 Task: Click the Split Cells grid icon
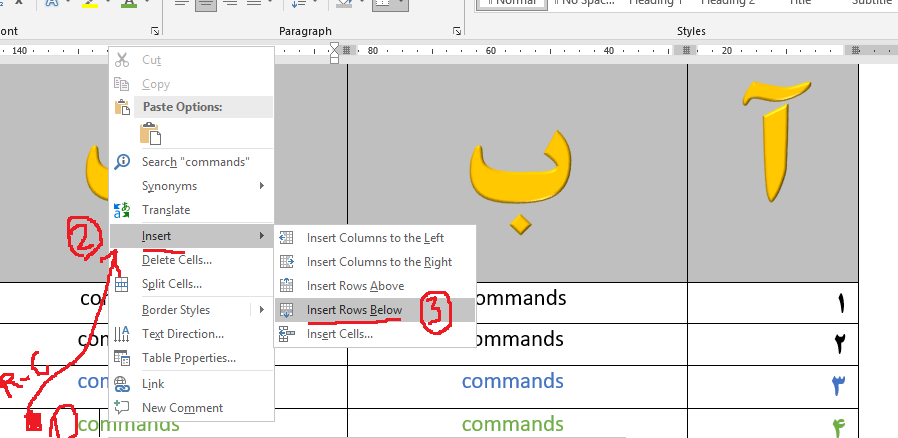click(122, 284)
